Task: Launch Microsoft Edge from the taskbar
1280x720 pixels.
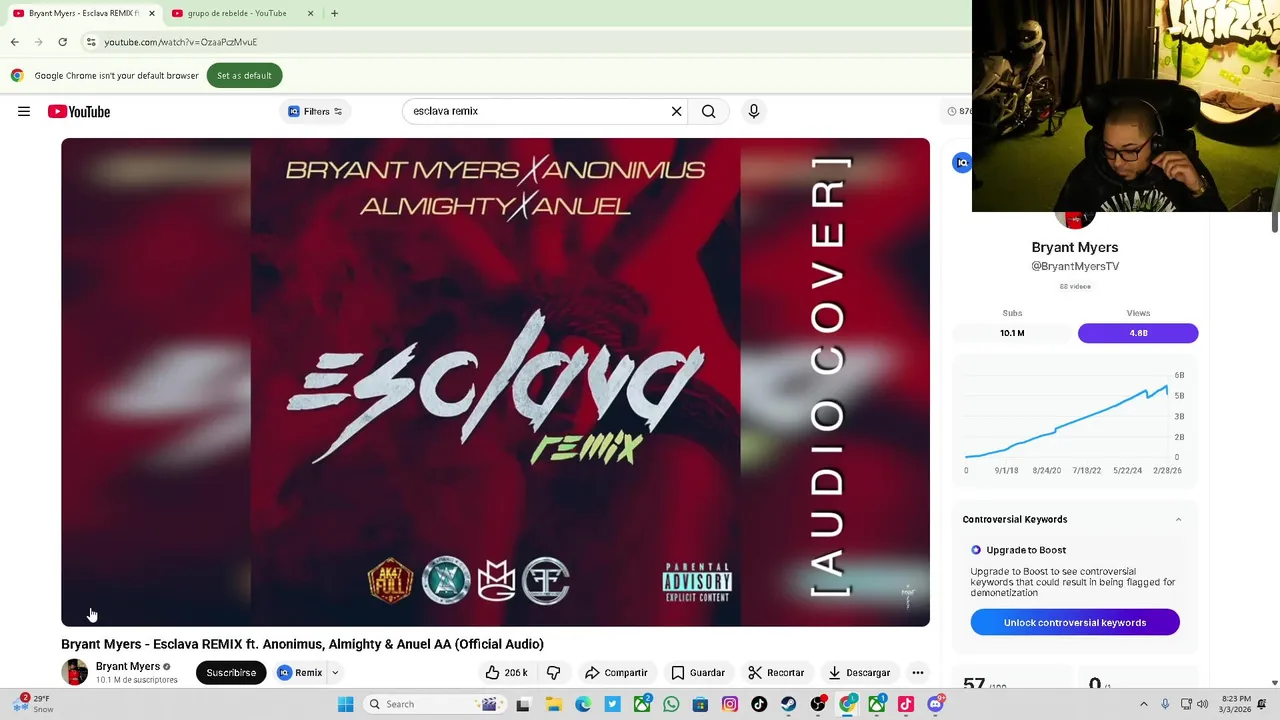Action: pos(583,704)
